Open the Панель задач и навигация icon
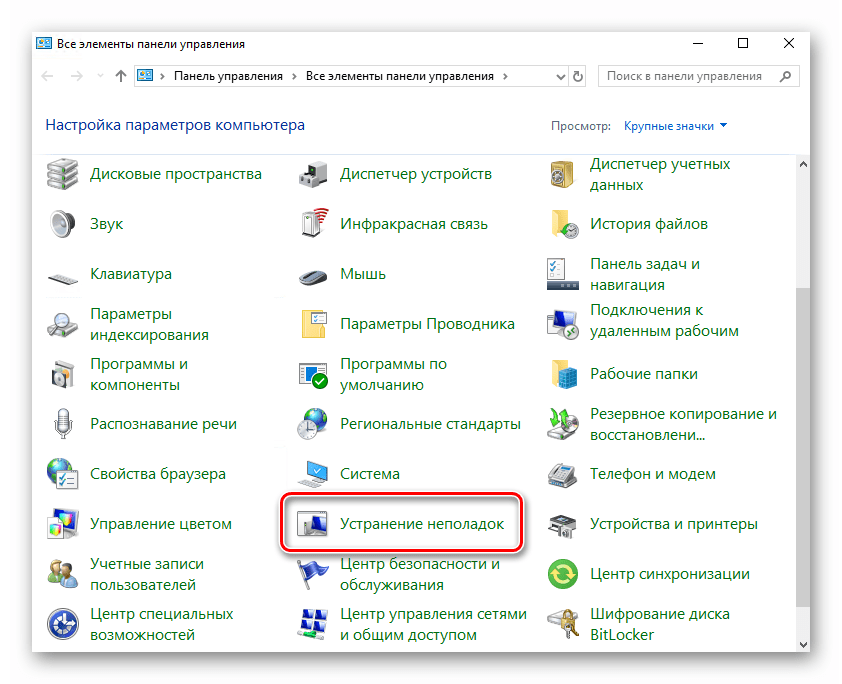The image size is (842, 684). 562,274
